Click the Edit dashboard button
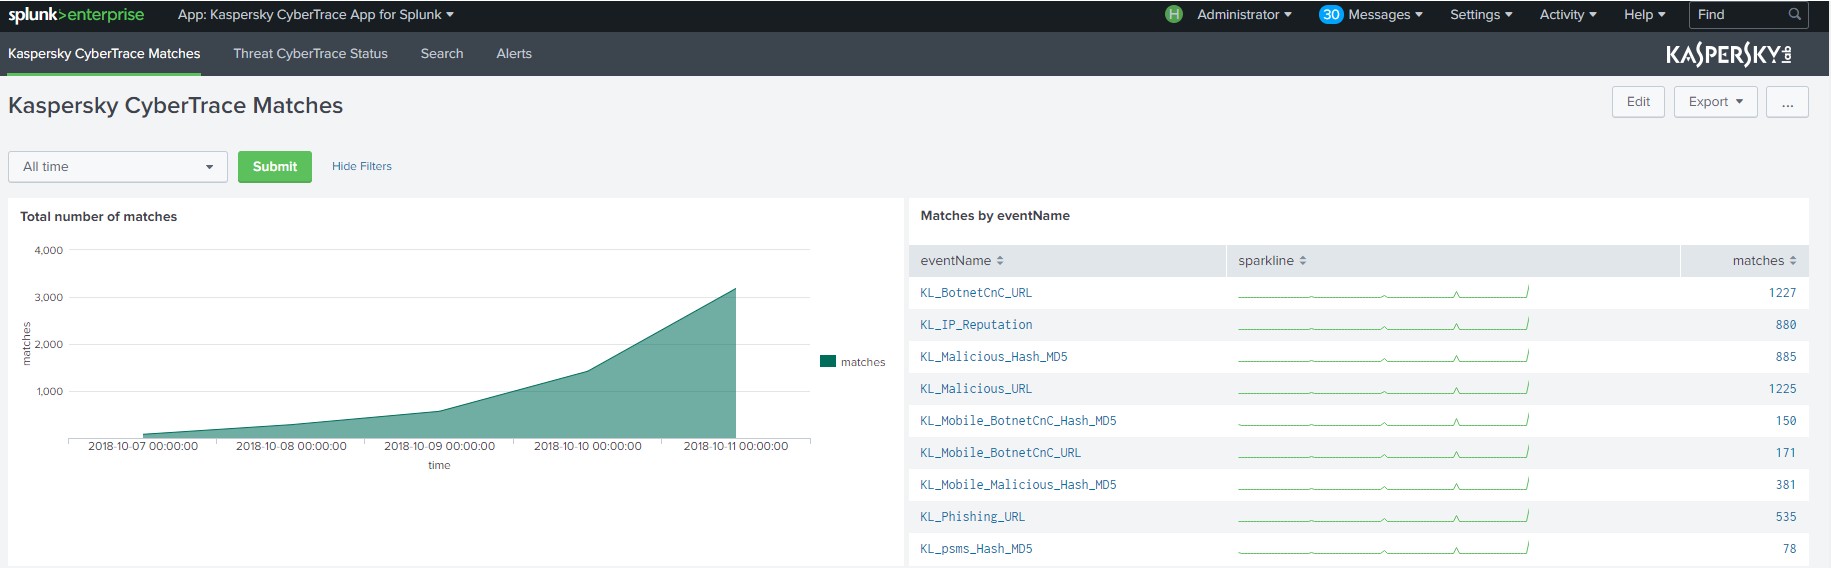 pos(1638,102)
